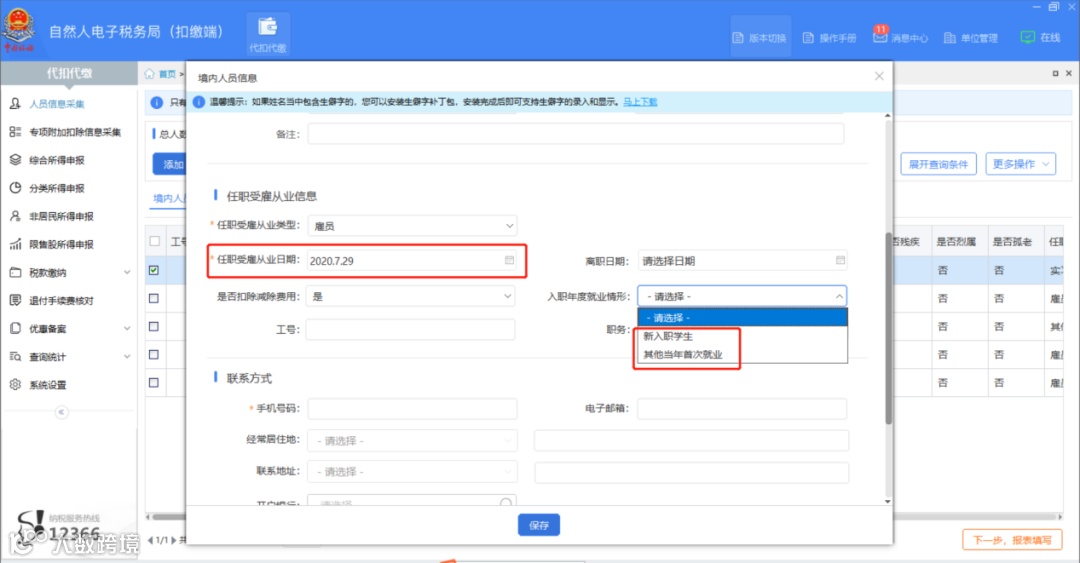Image resolution: width=1080 pixels, height=563 pixels.
Task: Open the 任职受雇从业类型 dropdown showing 雇员
Action: click(412, 226)
